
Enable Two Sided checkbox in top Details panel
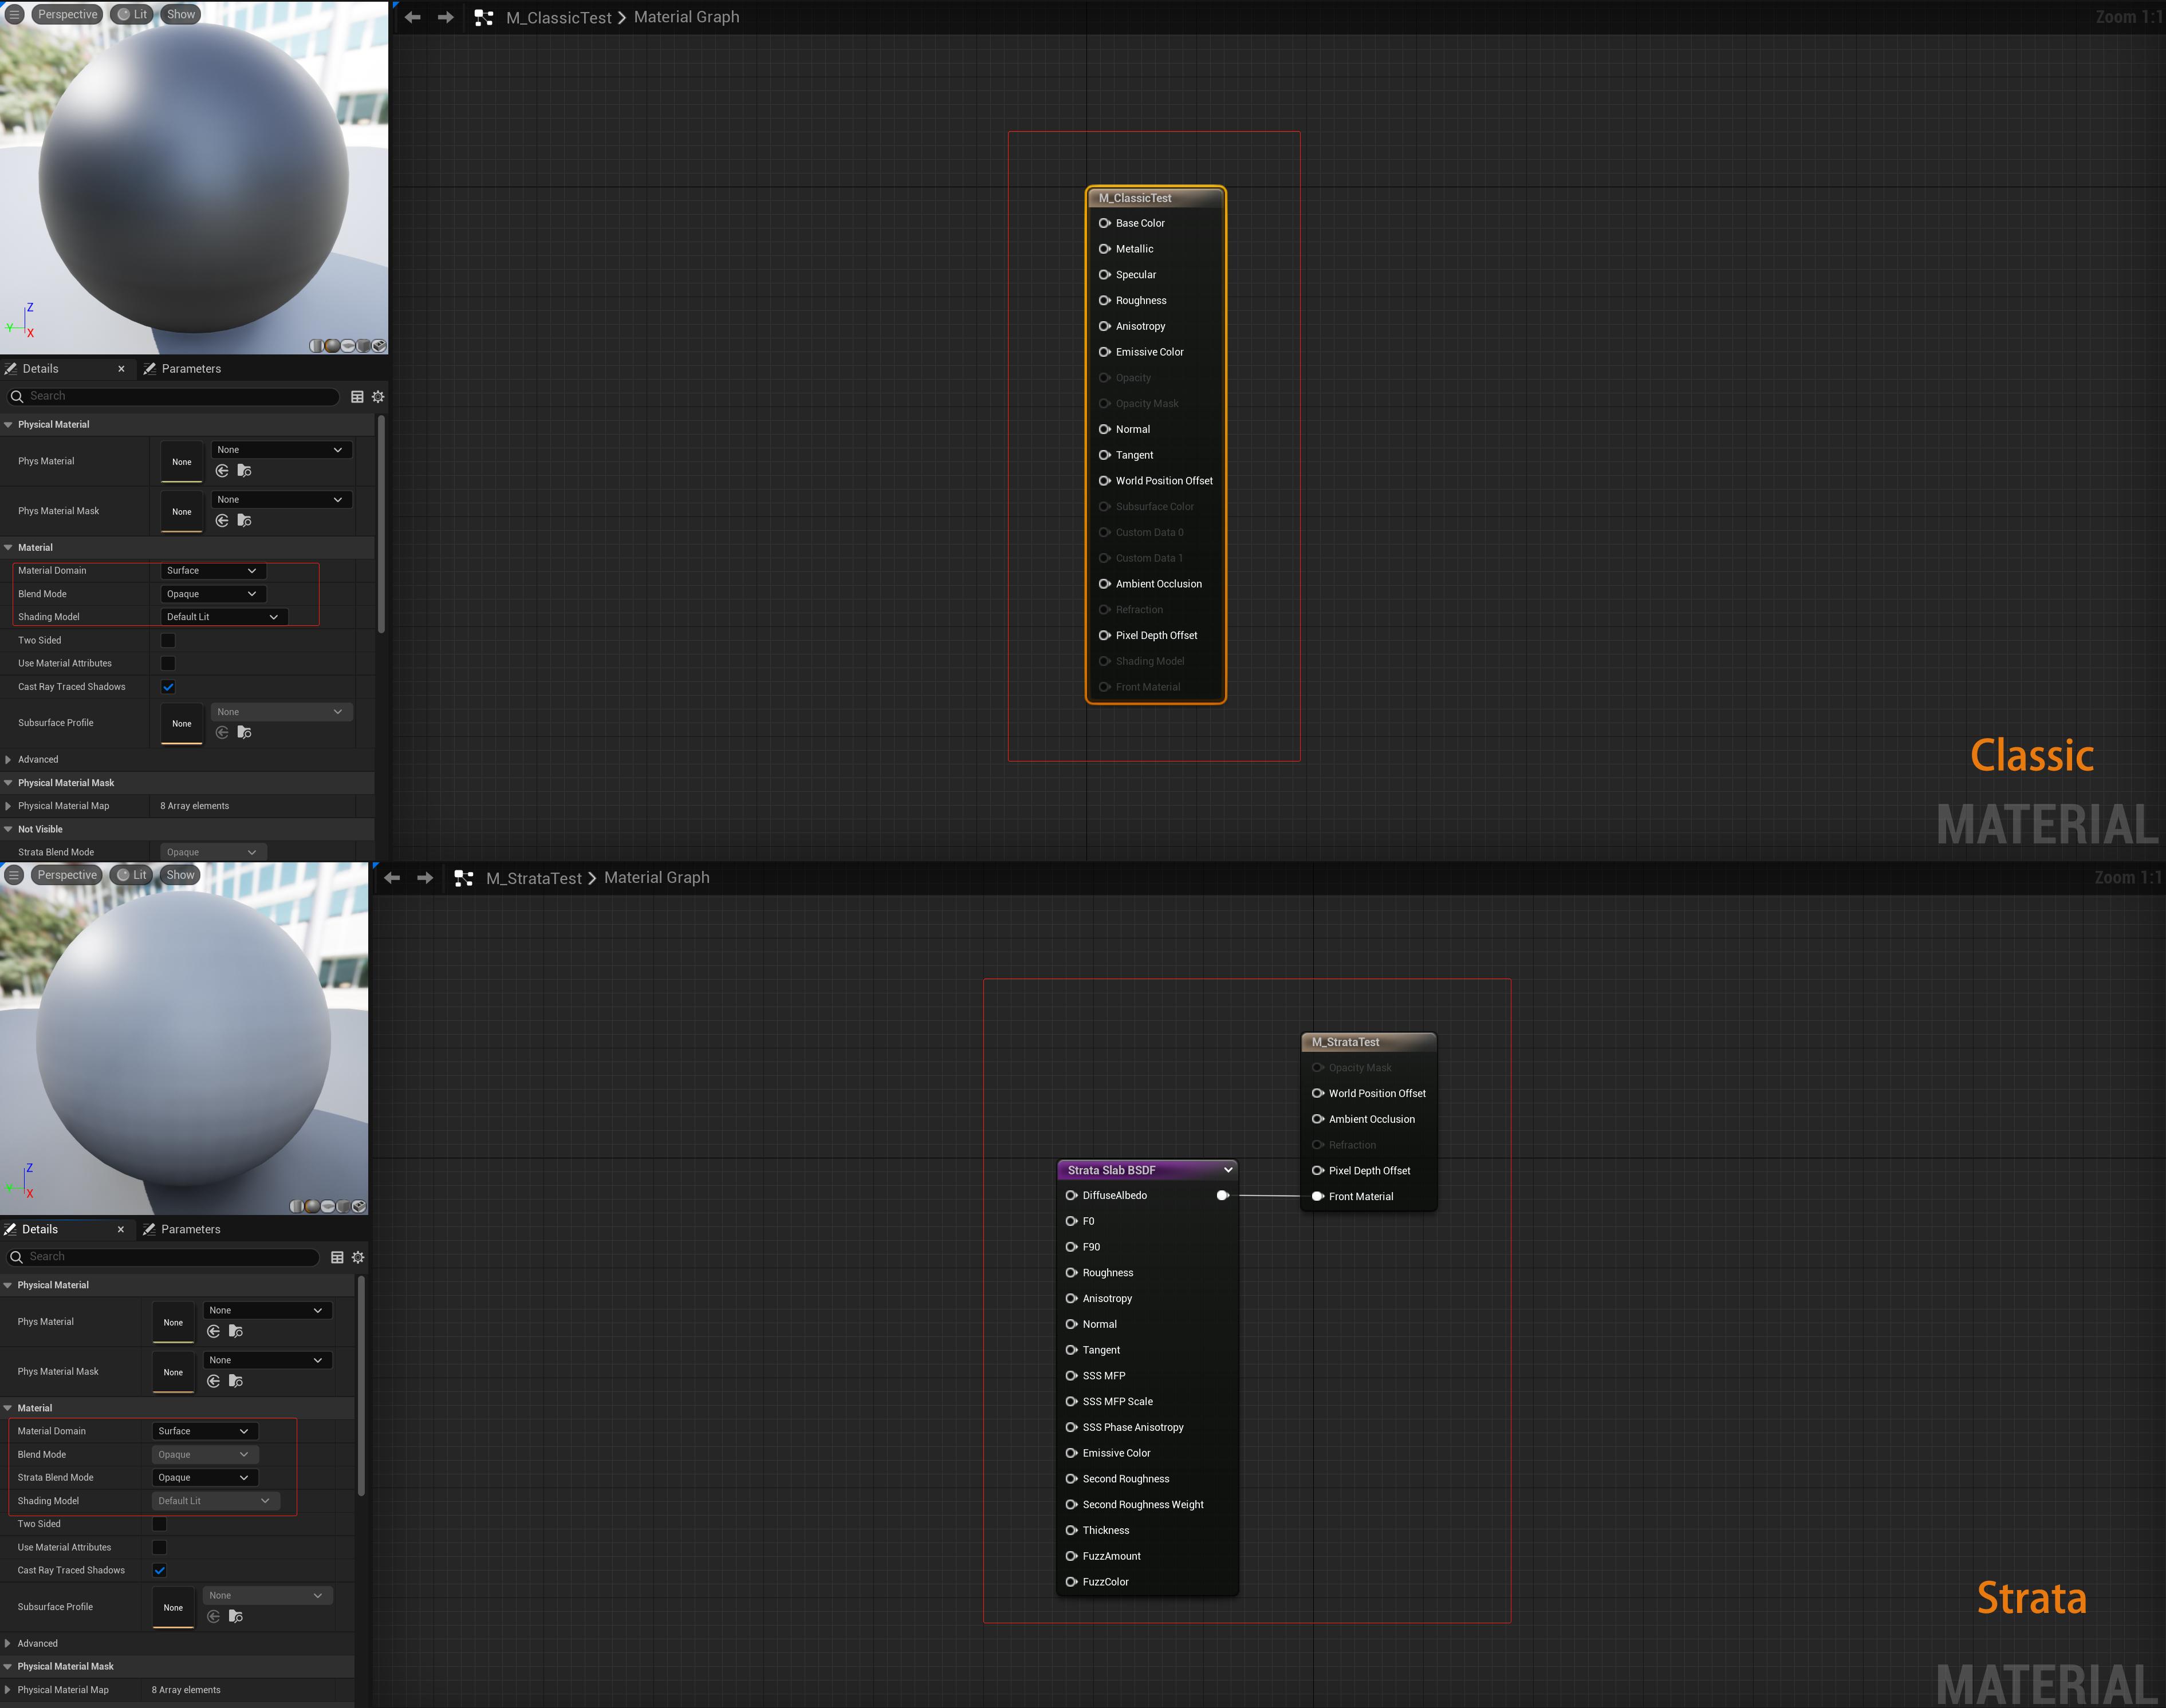point(168,640)
